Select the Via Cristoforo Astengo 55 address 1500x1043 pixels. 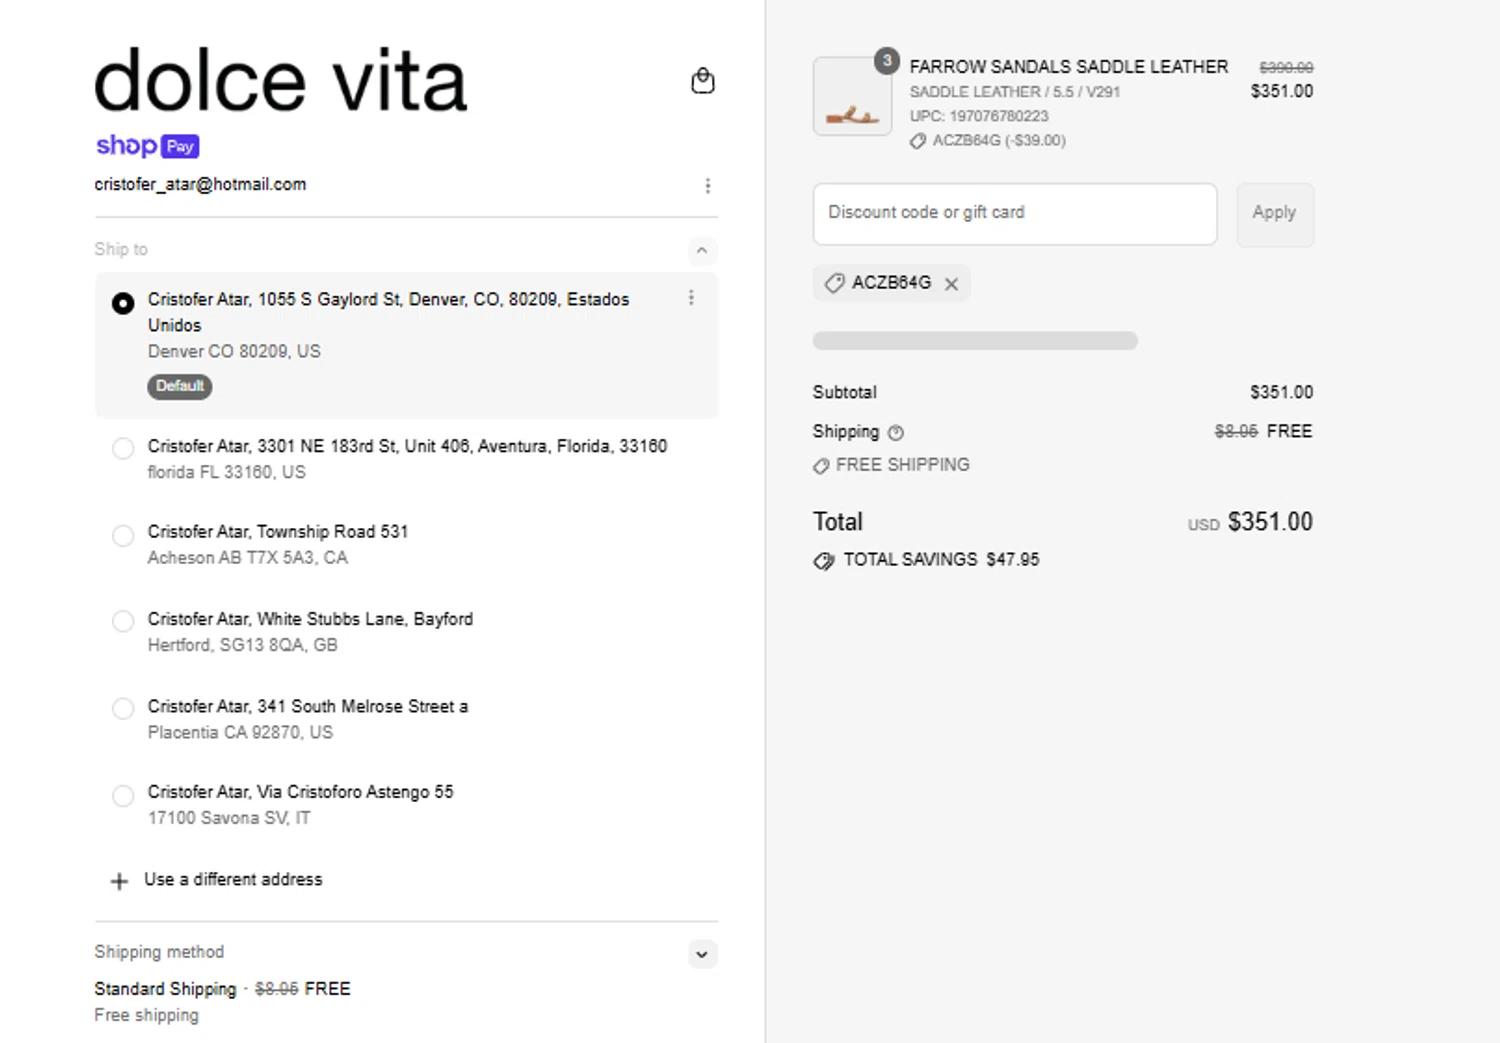coord(123,795)
